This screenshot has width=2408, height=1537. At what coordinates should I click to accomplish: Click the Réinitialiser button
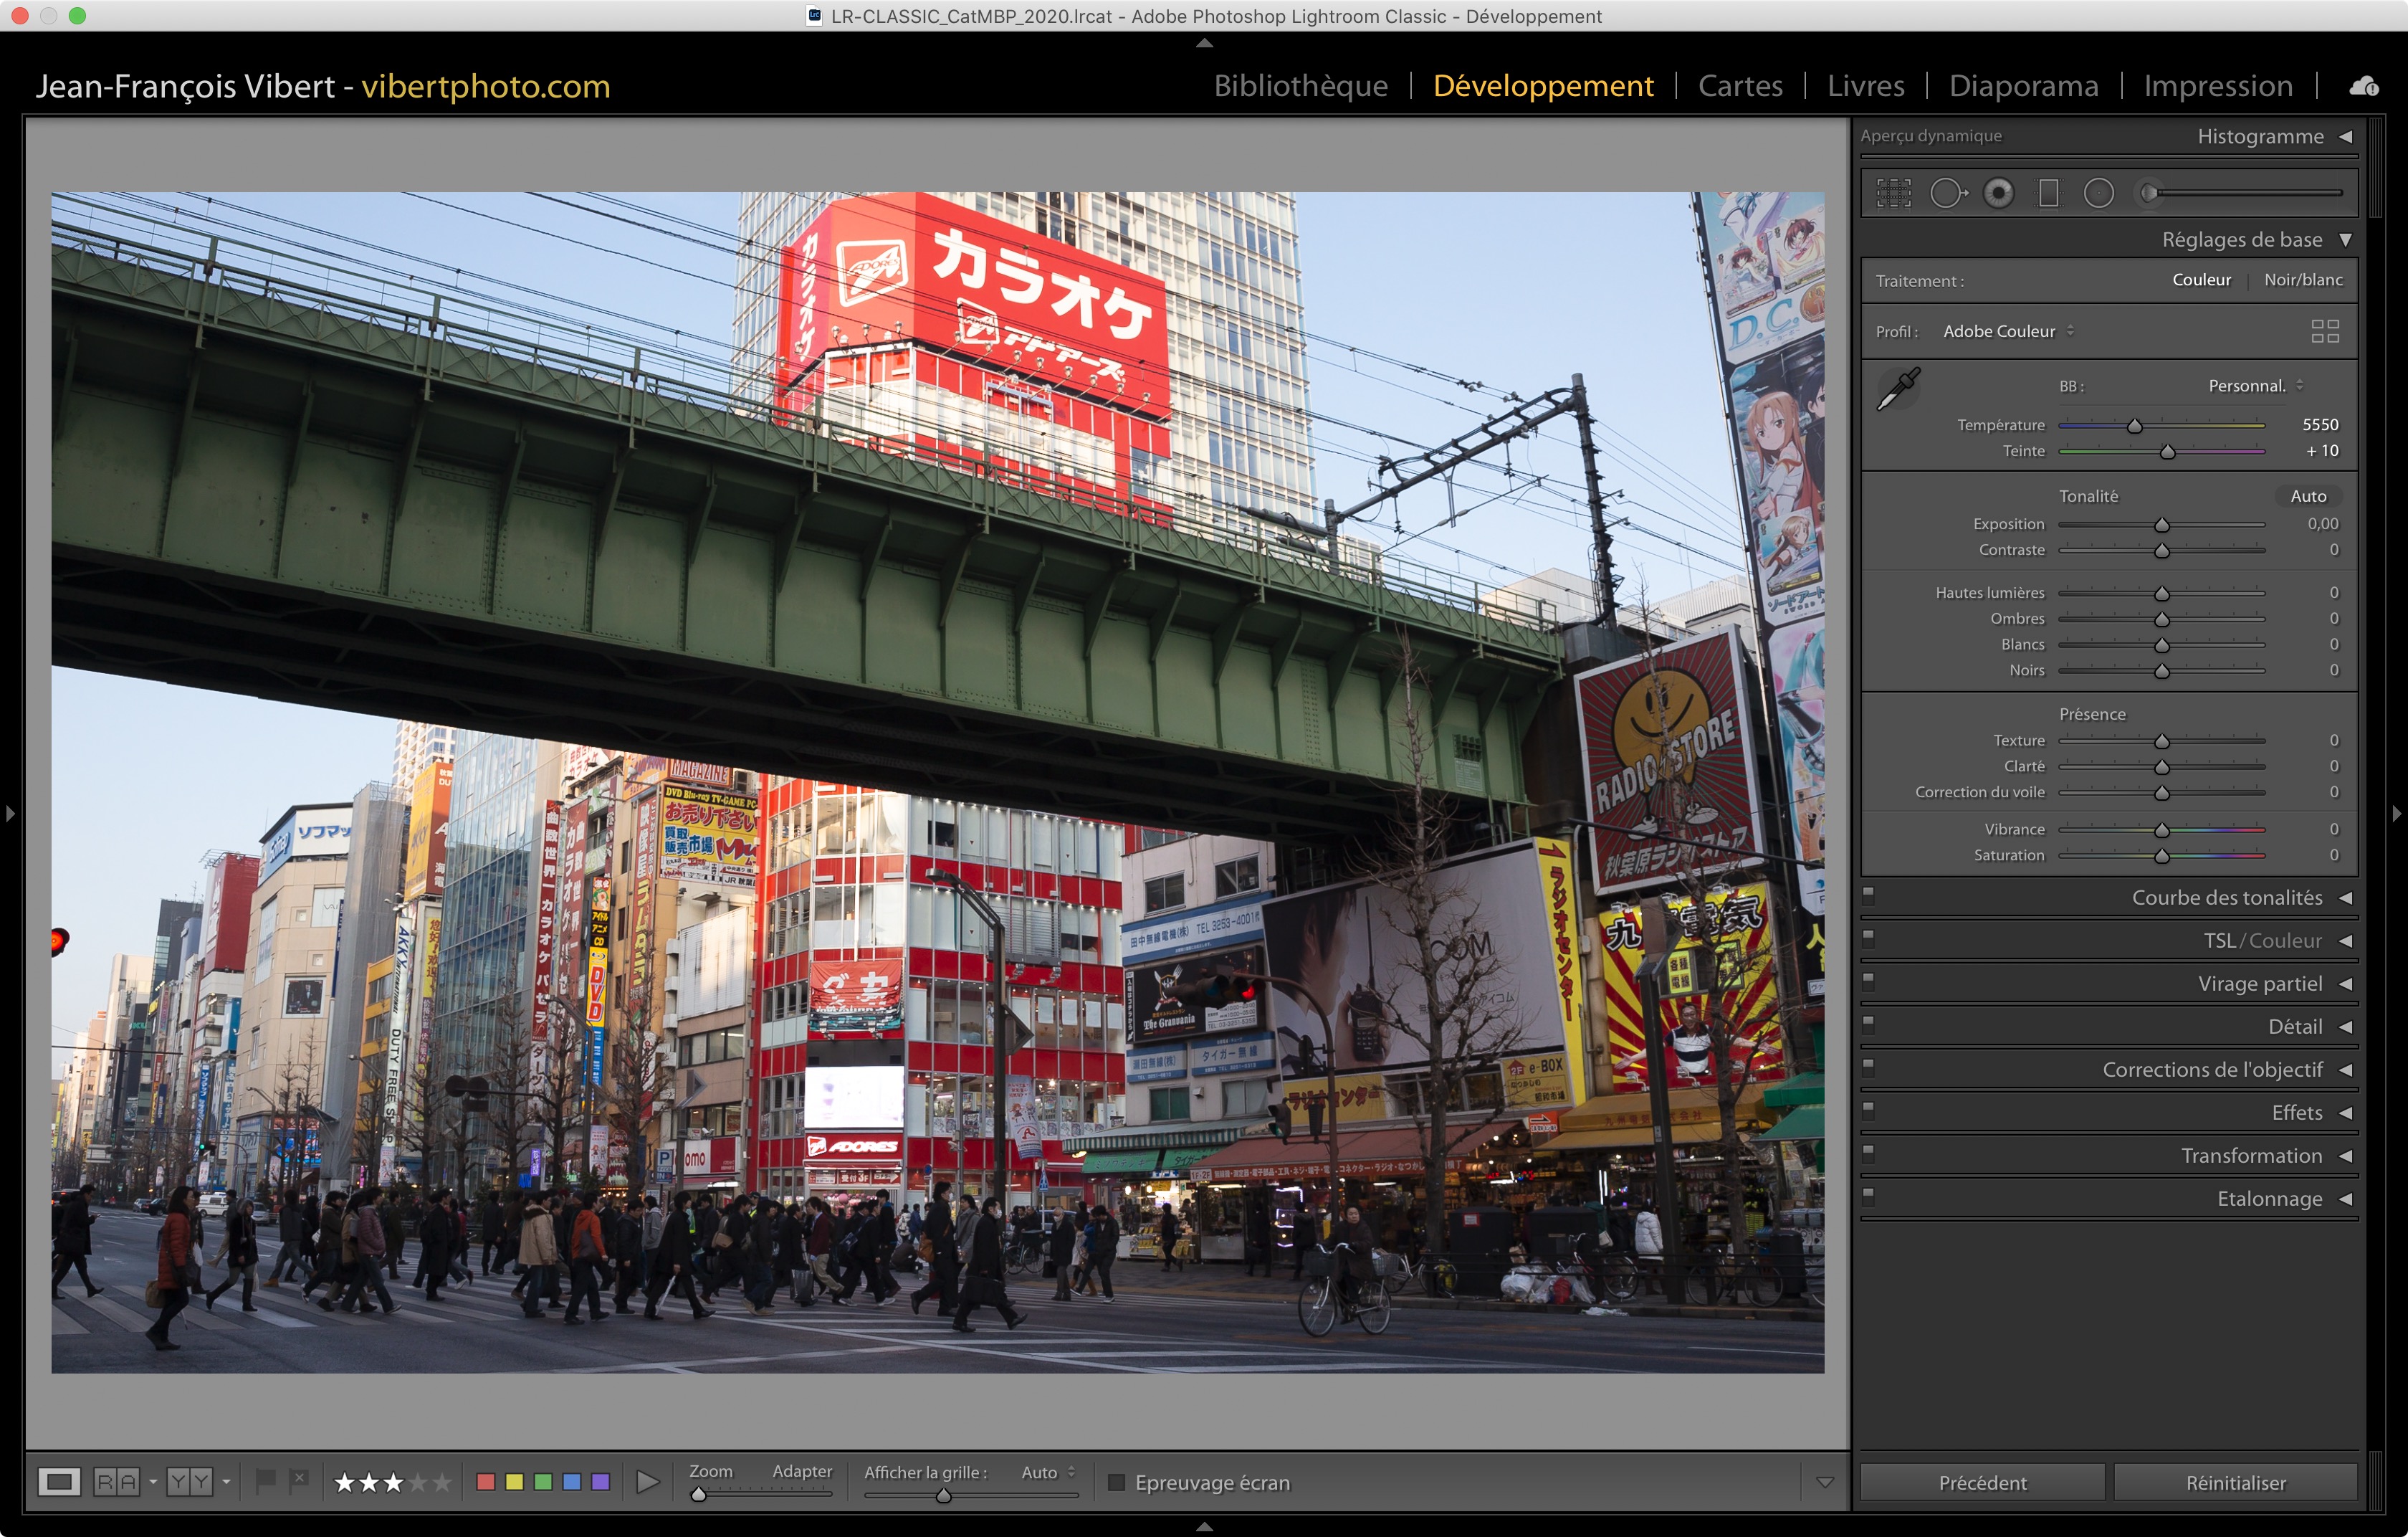click(x=2235, y=1482)
